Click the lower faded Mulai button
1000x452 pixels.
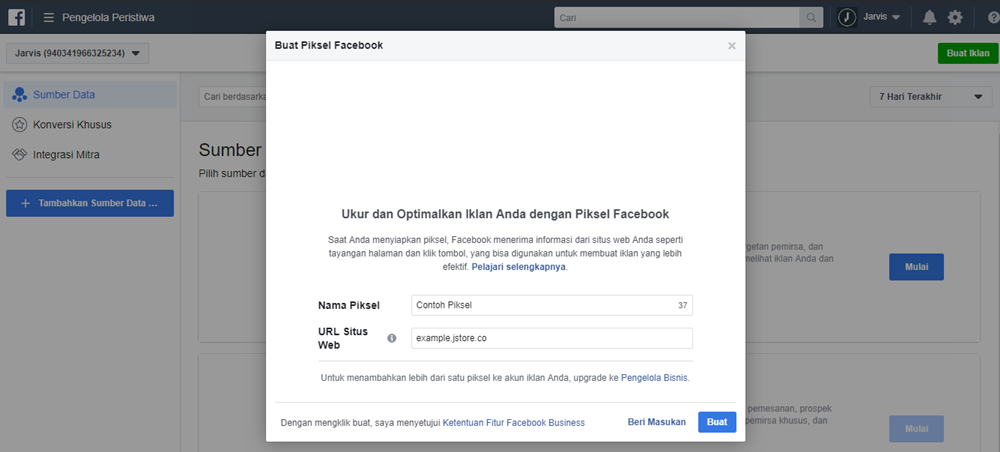916,429
